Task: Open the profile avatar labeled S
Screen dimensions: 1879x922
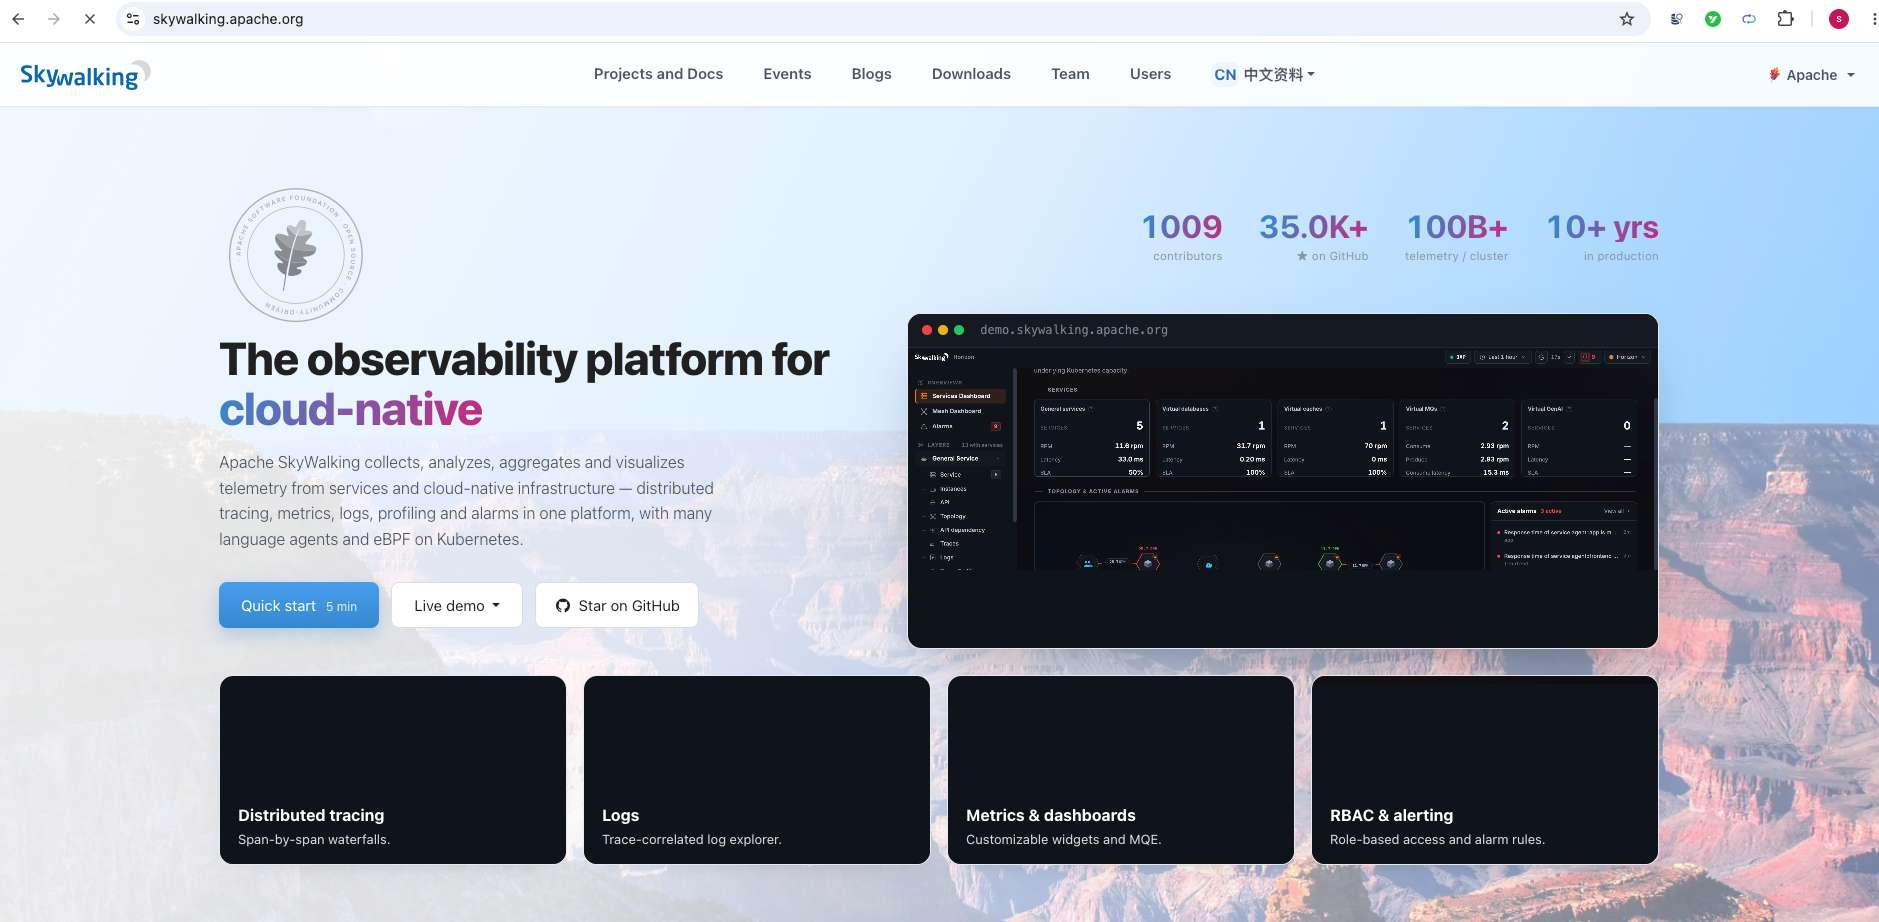Action: (x=1838, y=19)
